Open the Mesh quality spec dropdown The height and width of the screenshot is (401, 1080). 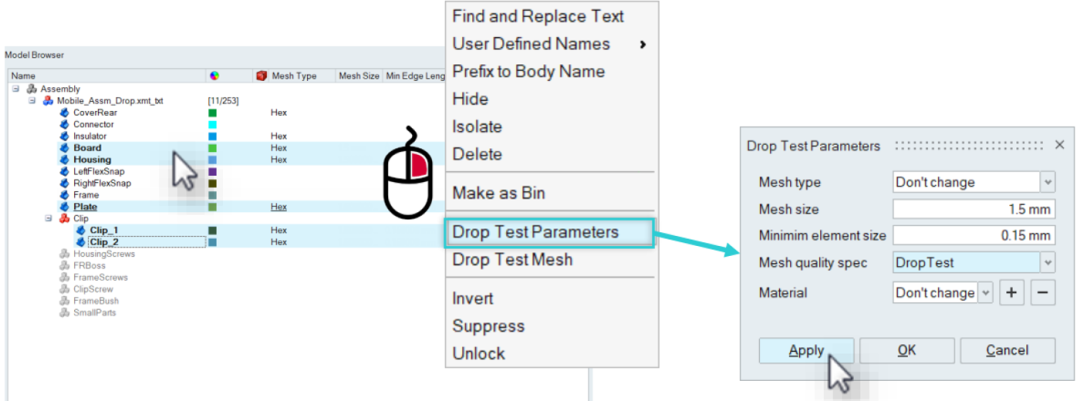pos(1047,263)
